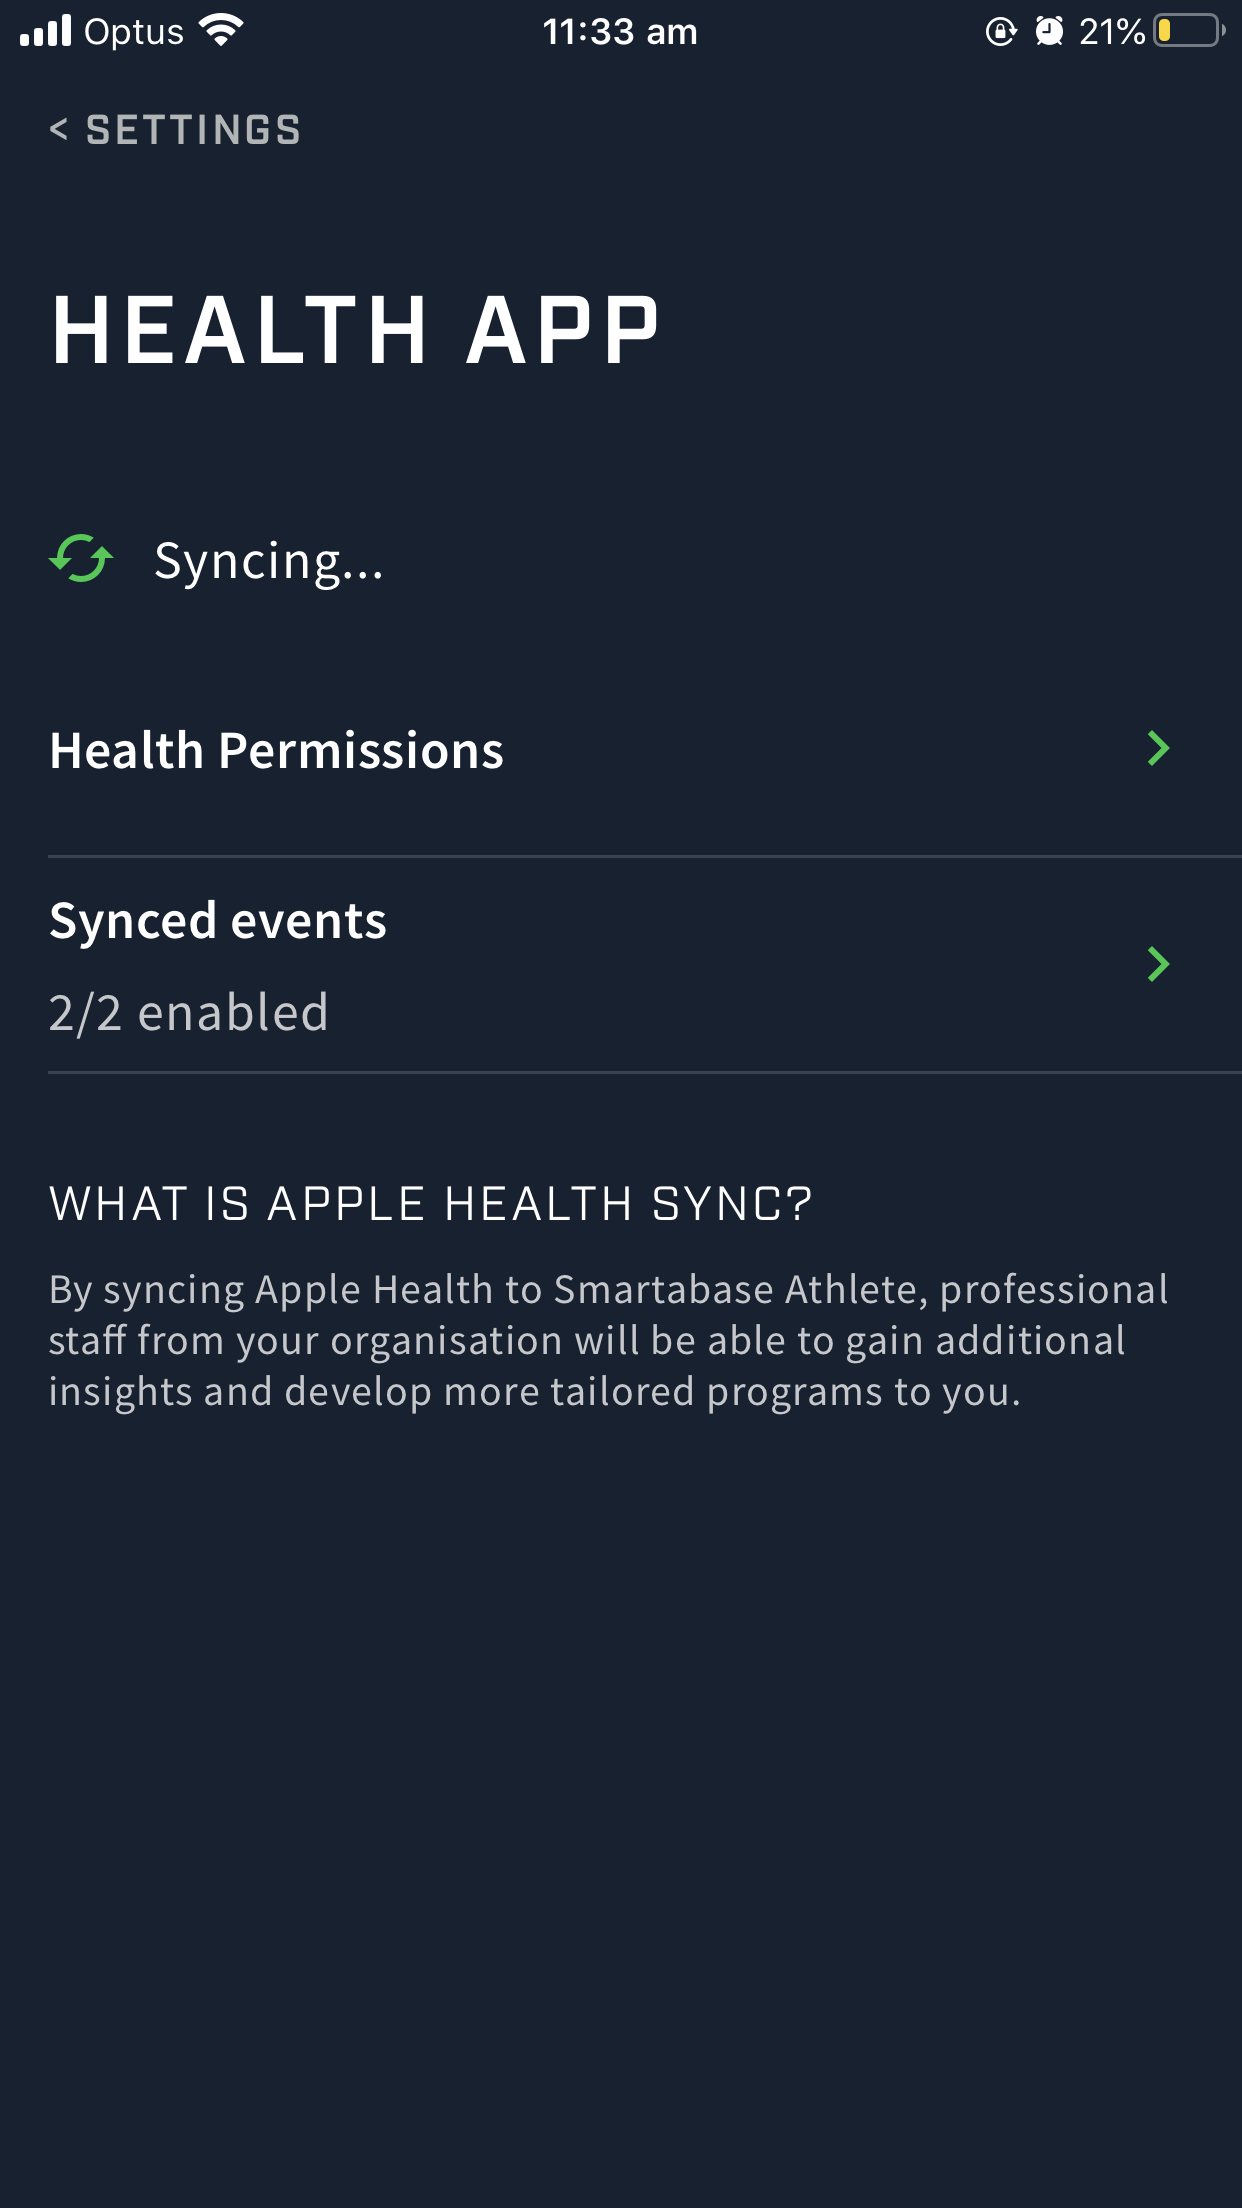Viewport: 1242px width, 2208px height.
Task: Tap the battery icon in status bar
Action: coord(1188,31)
